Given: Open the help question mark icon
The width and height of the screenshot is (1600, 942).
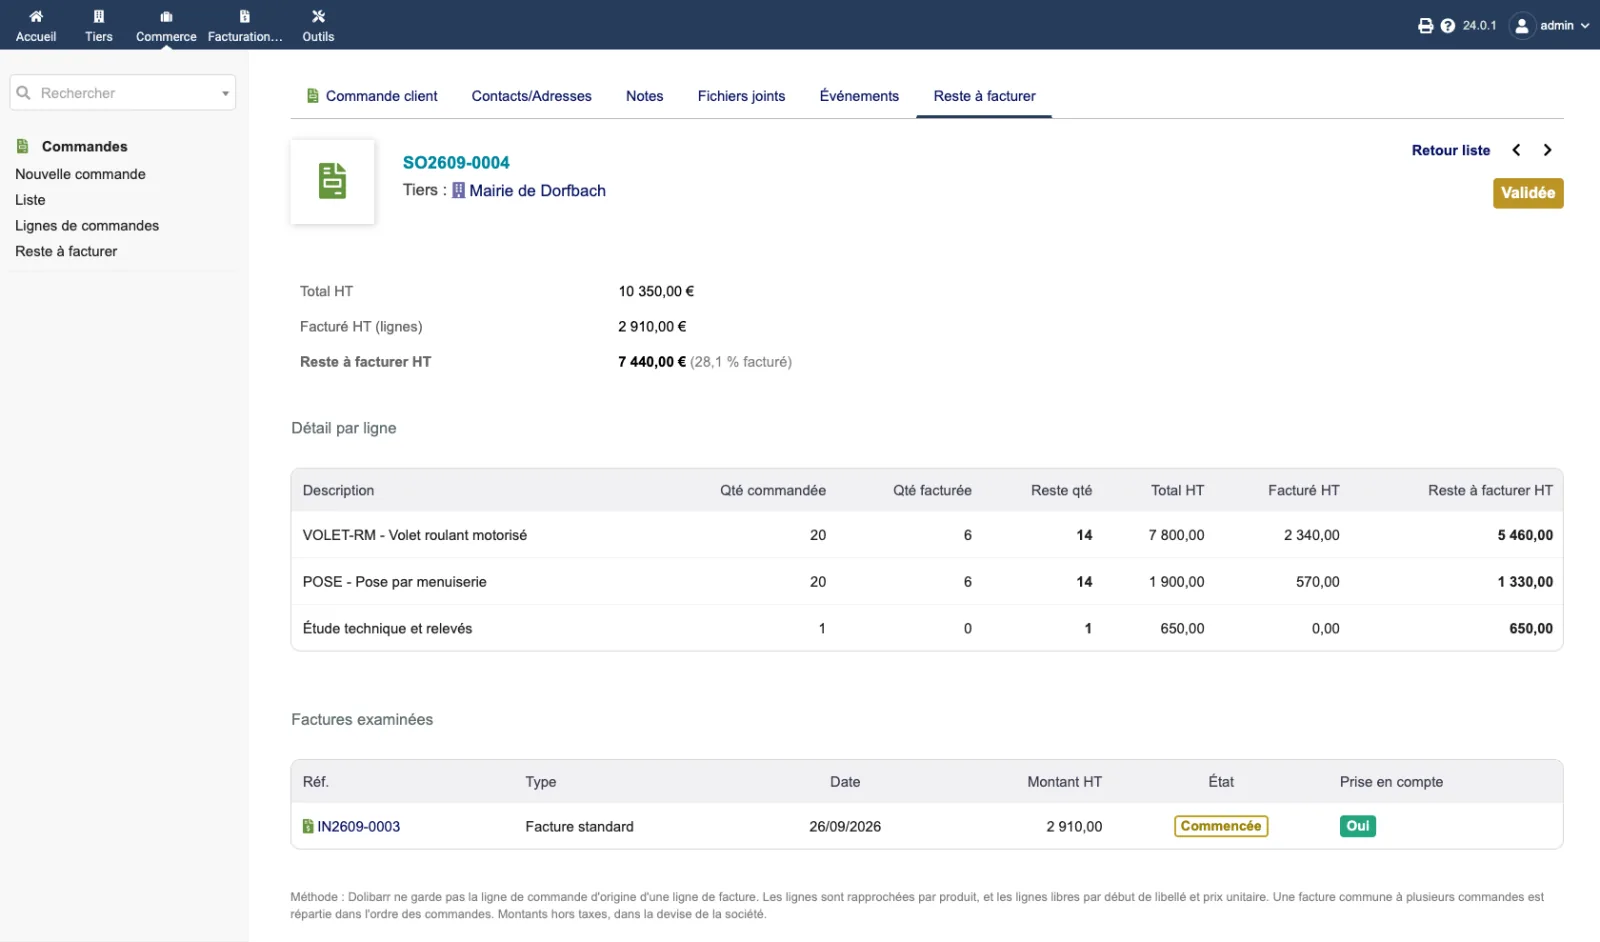Looking at the screenshot, I should tap(1447, 26).
